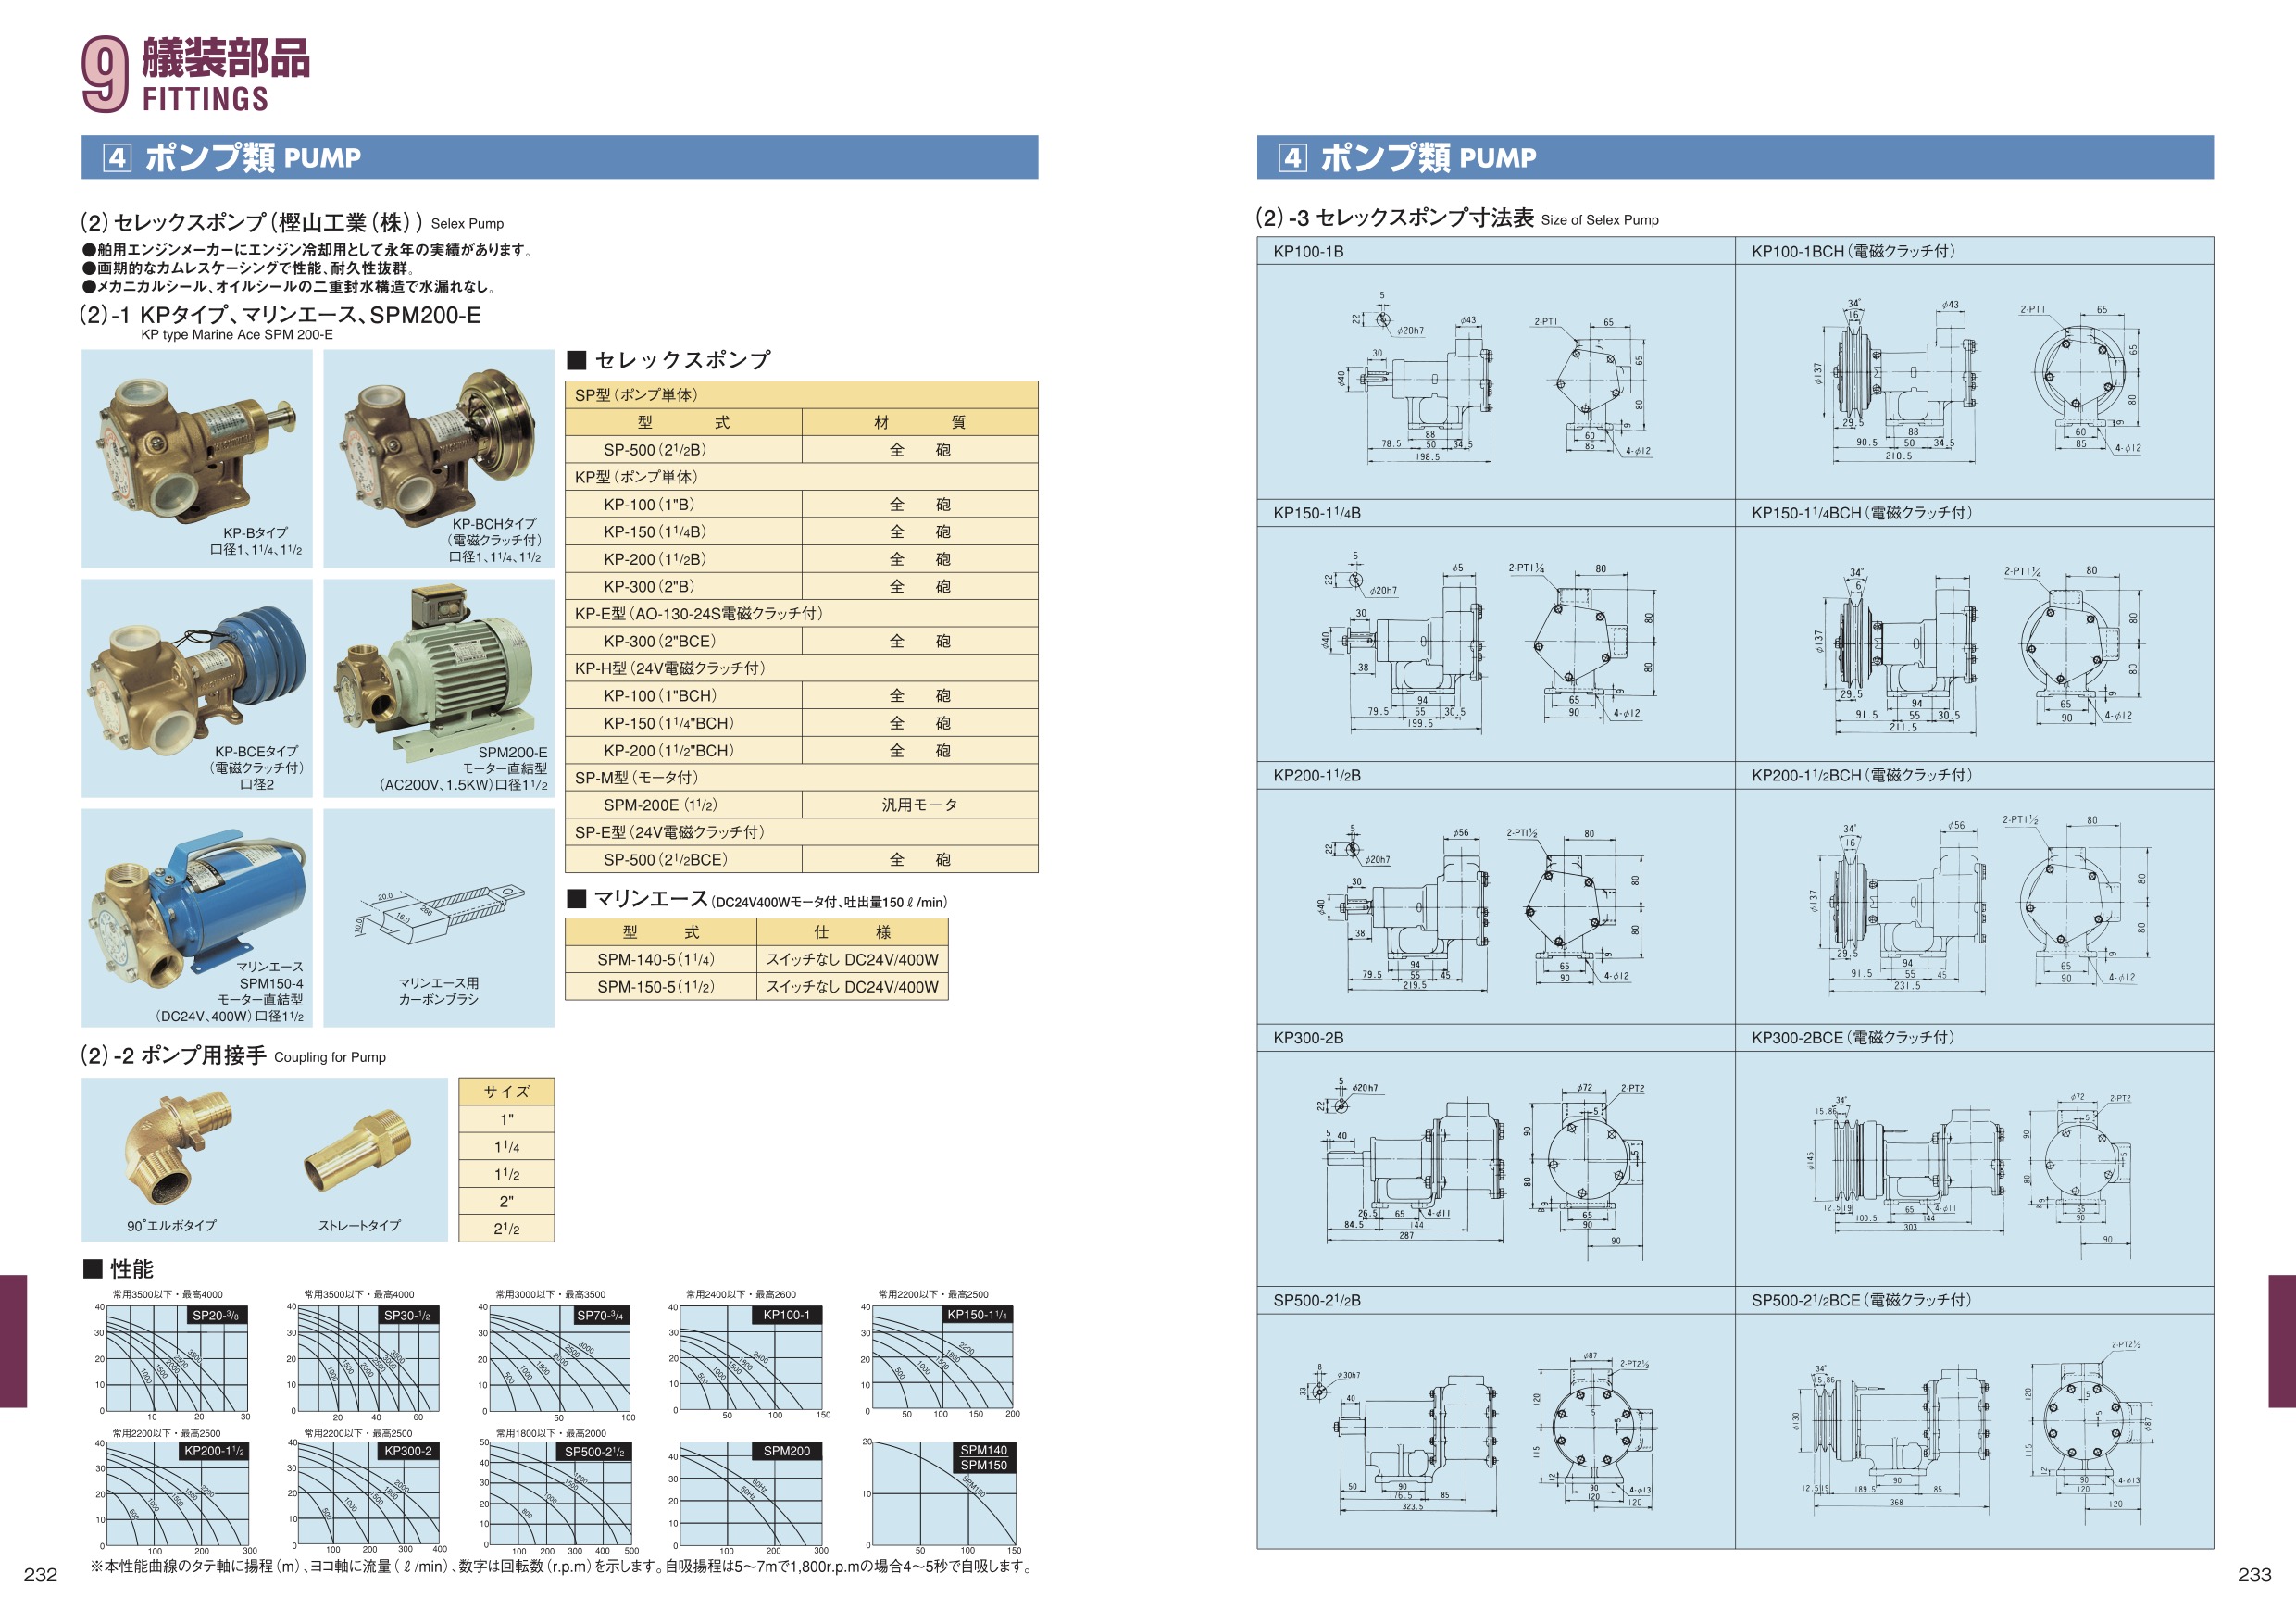Click the SPM-140-5 (1 1/4) row
Viewport: 2296px width, 1623px height.
(x=757, y=960)
